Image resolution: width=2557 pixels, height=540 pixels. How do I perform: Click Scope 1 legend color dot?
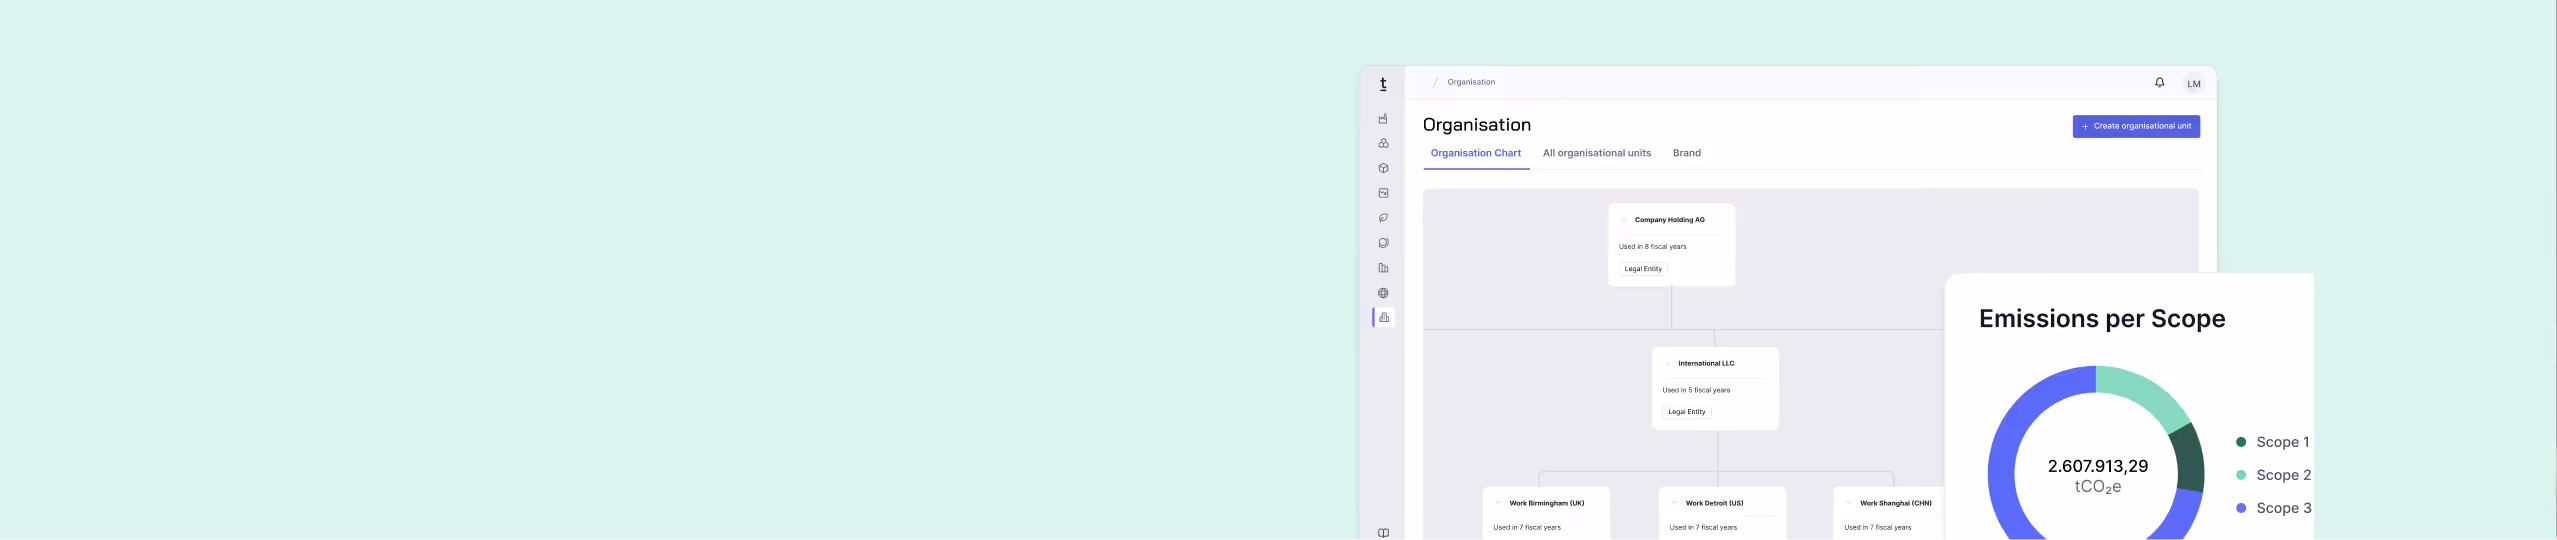tap(2241, 442)
